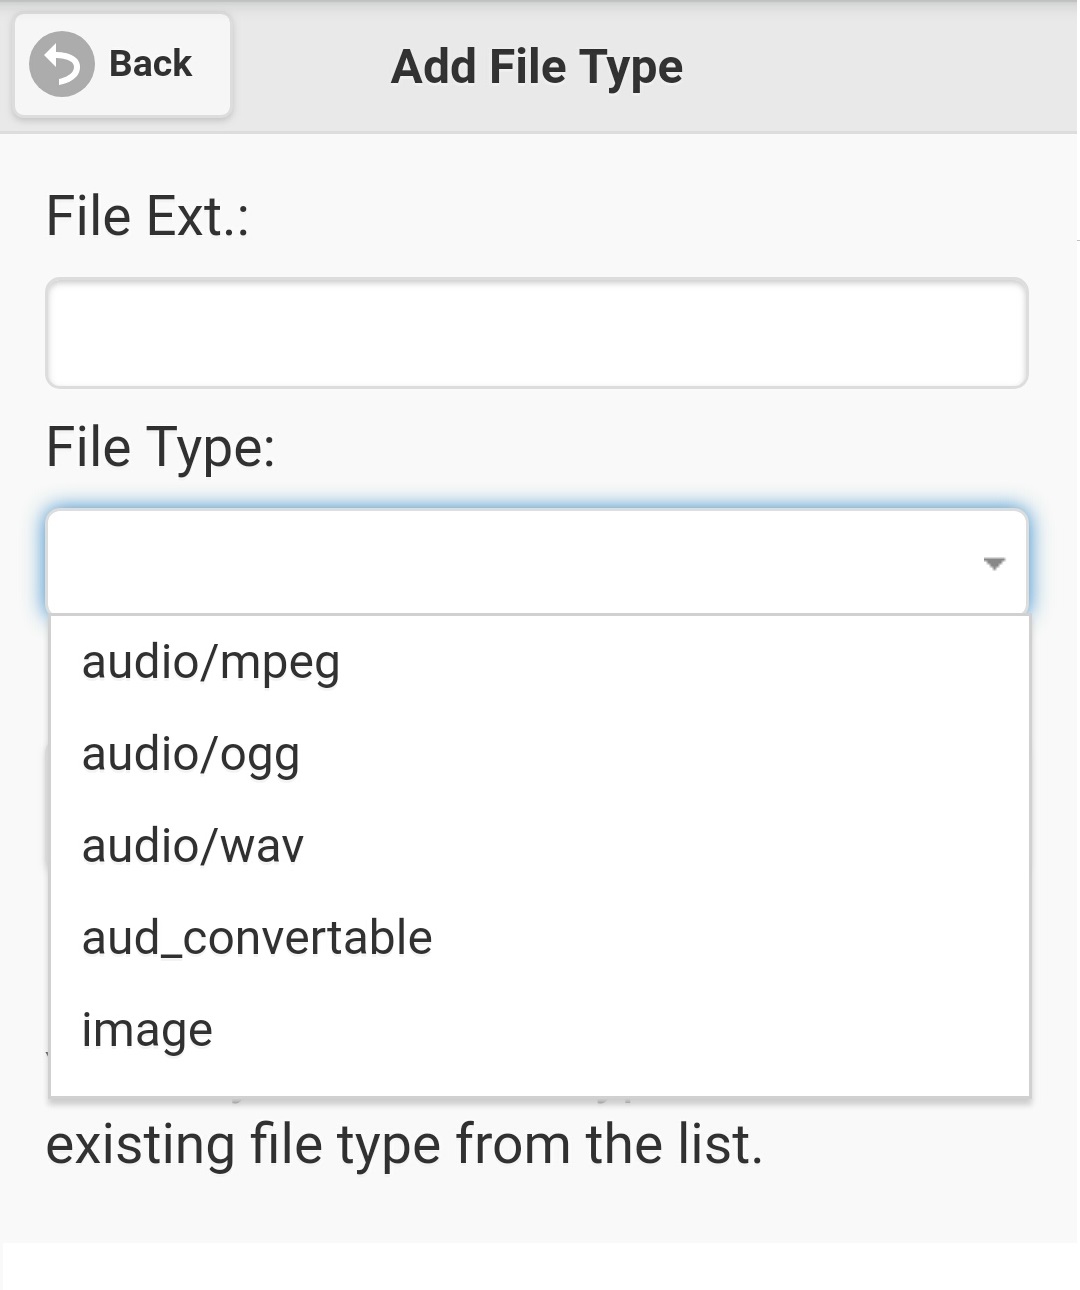
Task: Collapse list using File Type dropdown arrow
Action: click(x=993, y=563)
